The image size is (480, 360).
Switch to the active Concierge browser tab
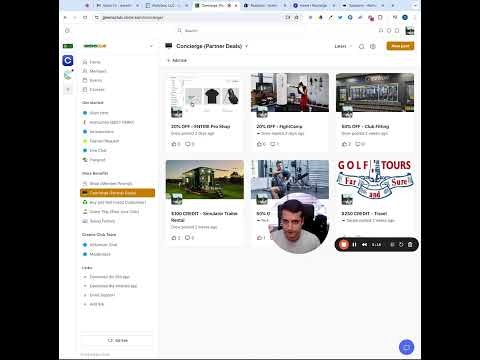tap(216, 6)
